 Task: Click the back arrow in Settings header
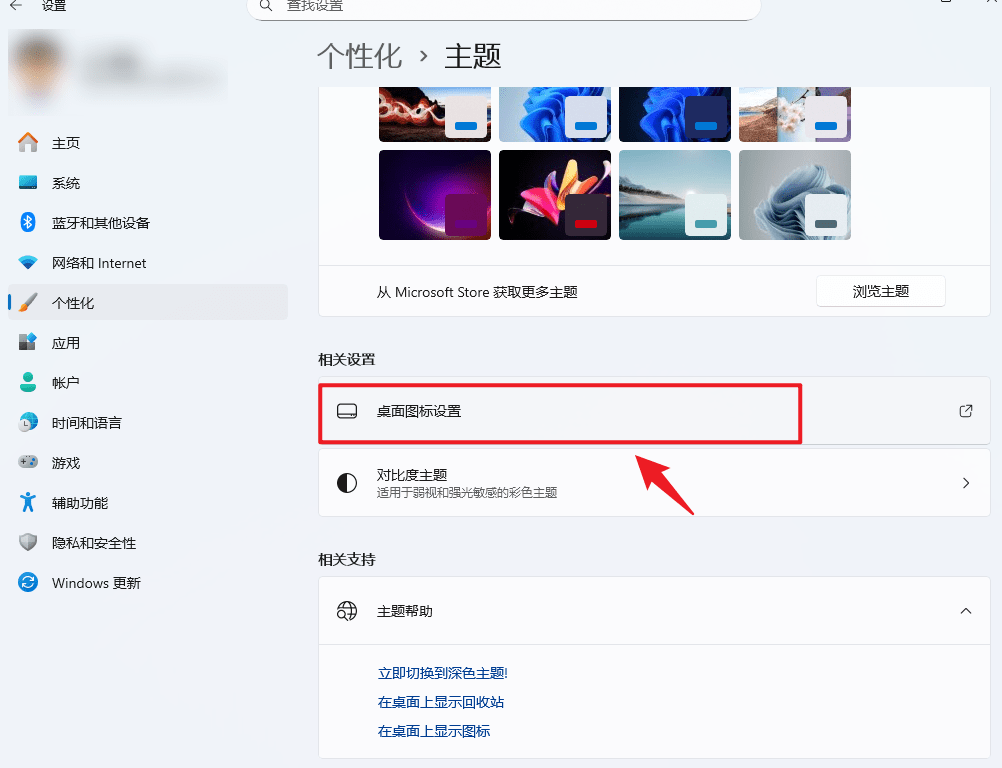tap(16, 5)
